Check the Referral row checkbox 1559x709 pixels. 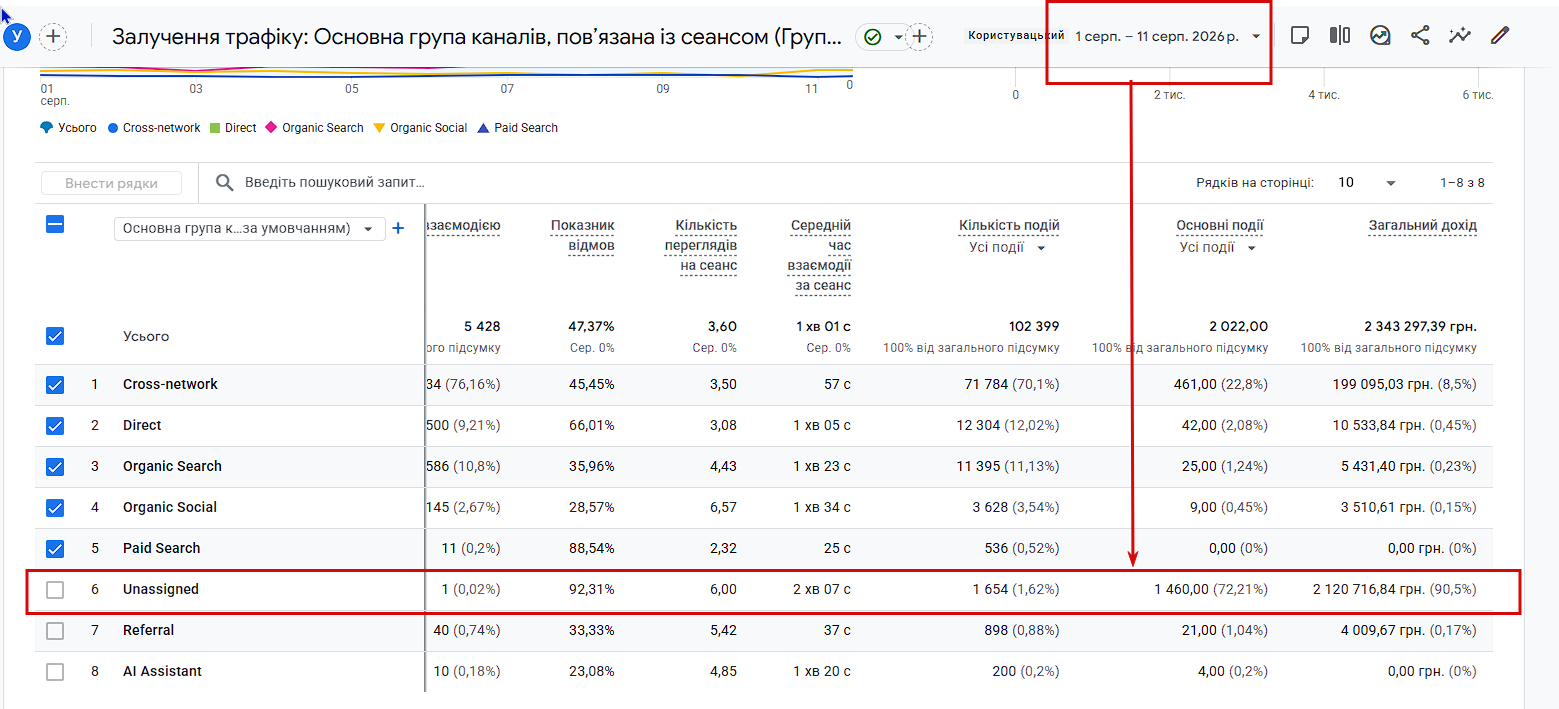point(55,630)
